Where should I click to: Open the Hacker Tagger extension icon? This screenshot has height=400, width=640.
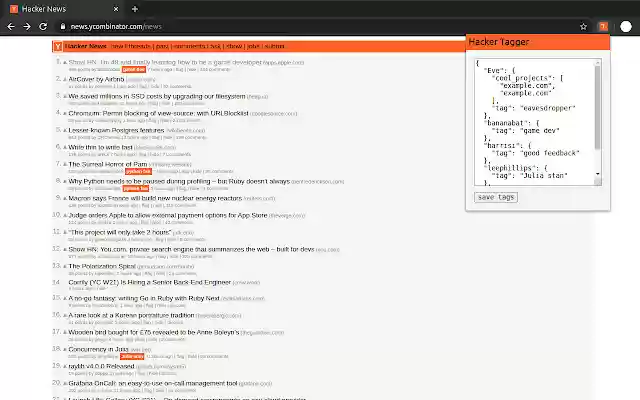[603, 27]
